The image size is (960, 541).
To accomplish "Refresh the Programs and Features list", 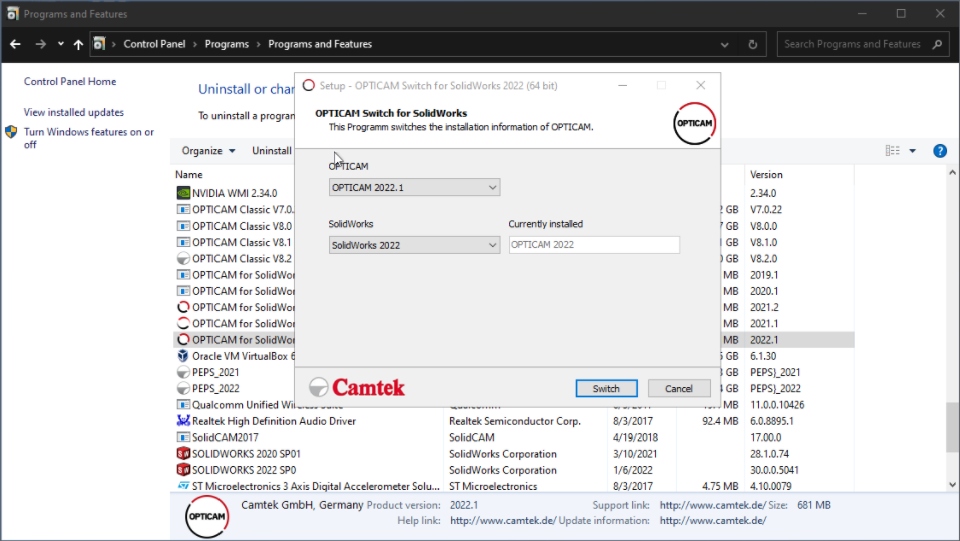I will [x=752, y=45].
